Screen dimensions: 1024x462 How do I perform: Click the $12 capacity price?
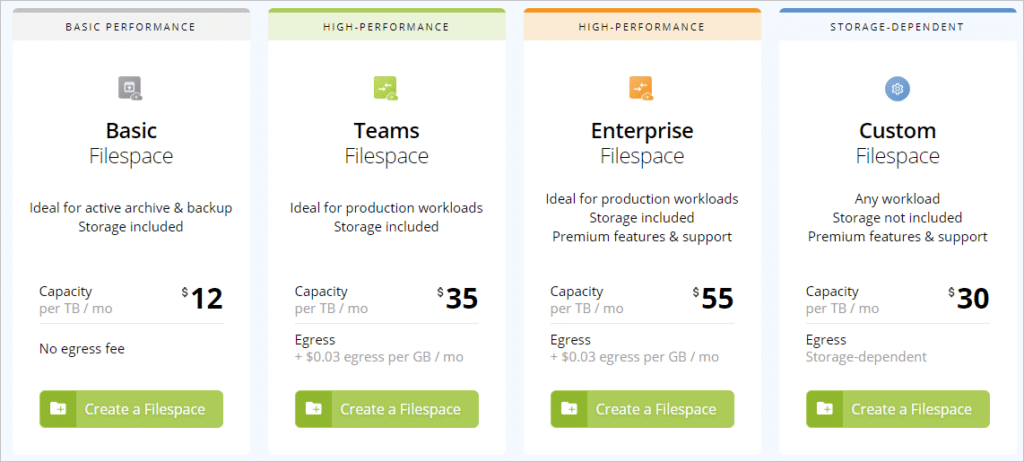click(x=202, y=299)
